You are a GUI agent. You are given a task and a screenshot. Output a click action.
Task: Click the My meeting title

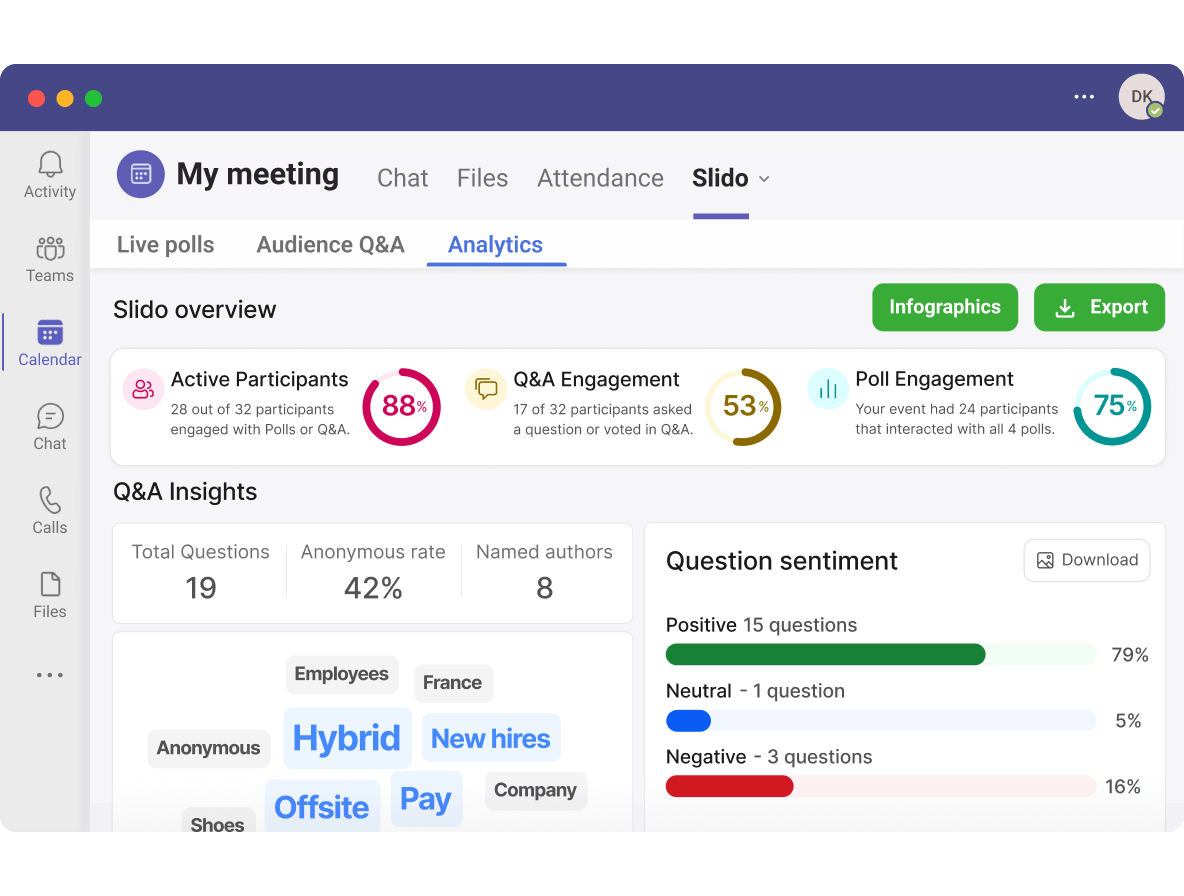pos(257,174)
